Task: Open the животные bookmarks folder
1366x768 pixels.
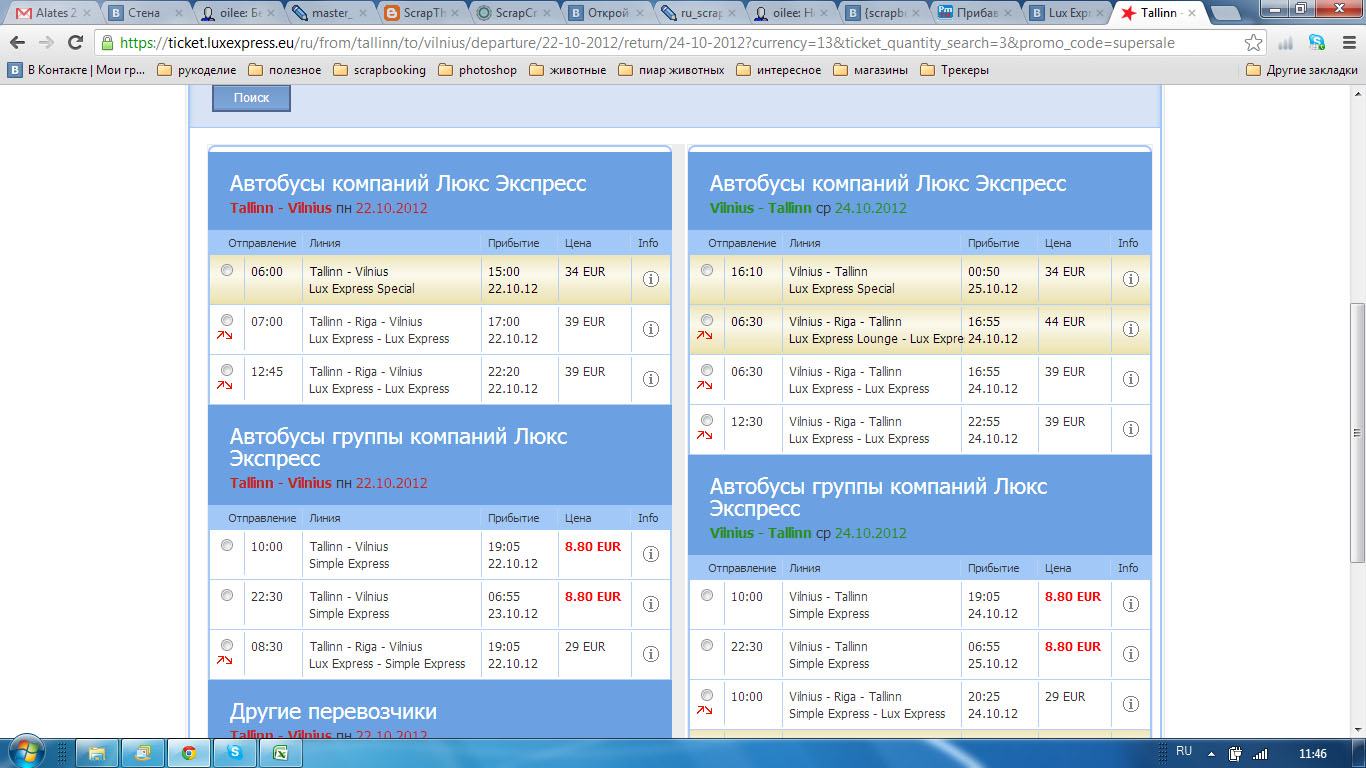Action: tap(567, 70)
